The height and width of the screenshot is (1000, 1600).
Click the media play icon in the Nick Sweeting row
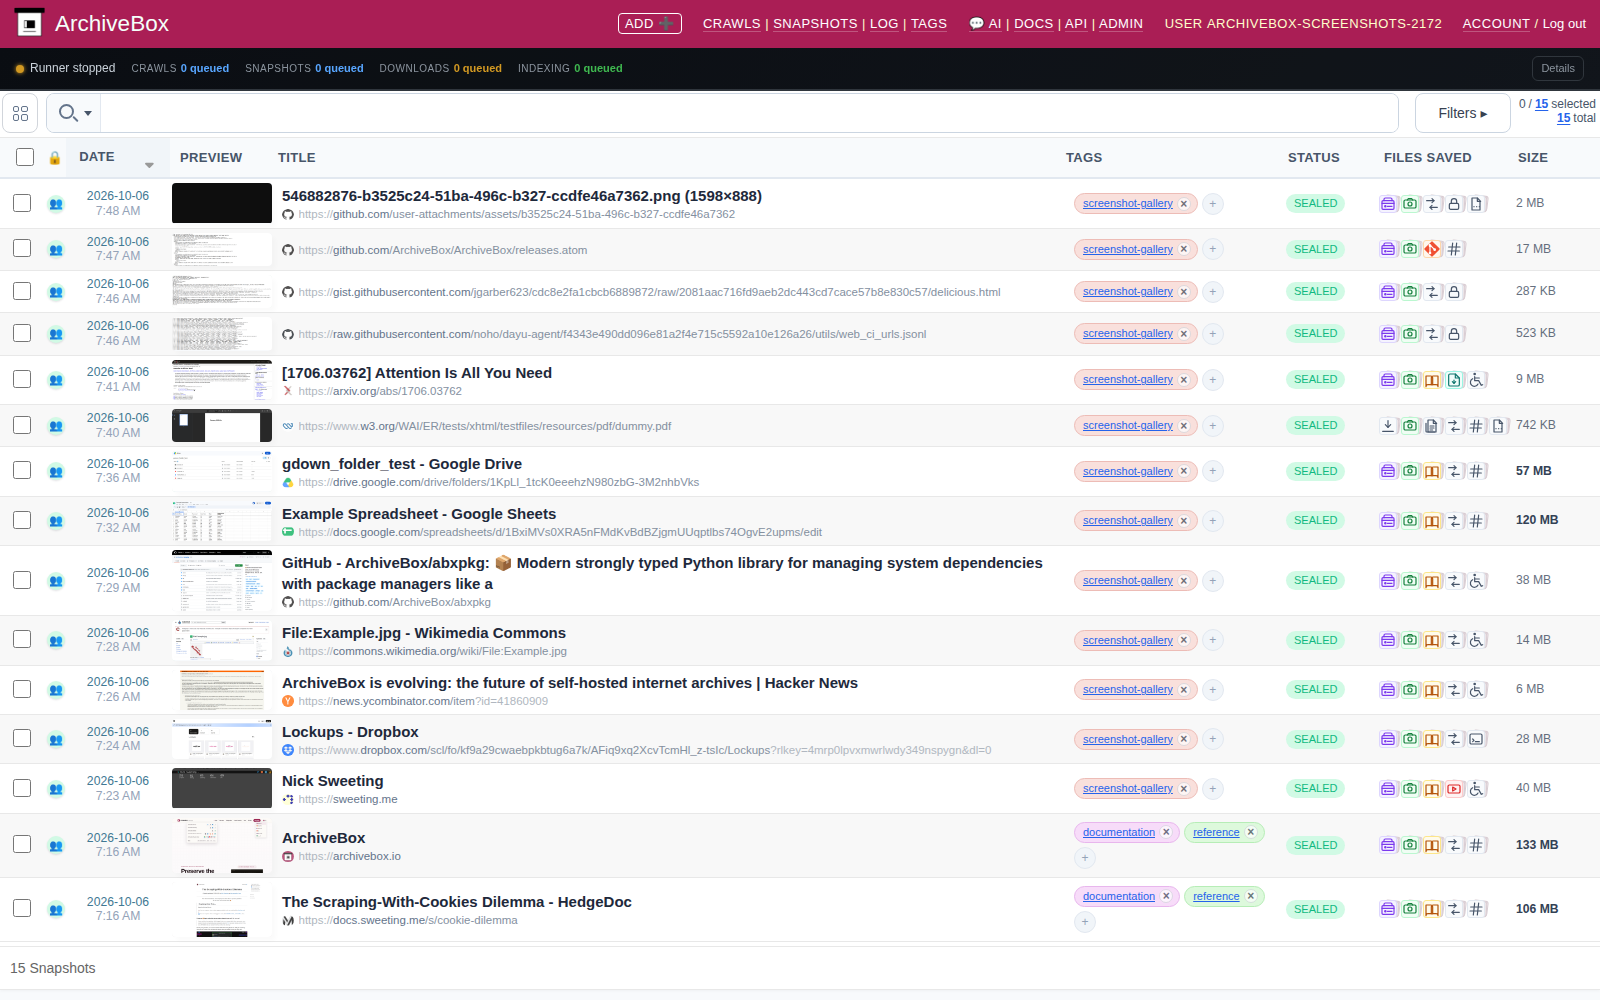tap(1454, 789)
